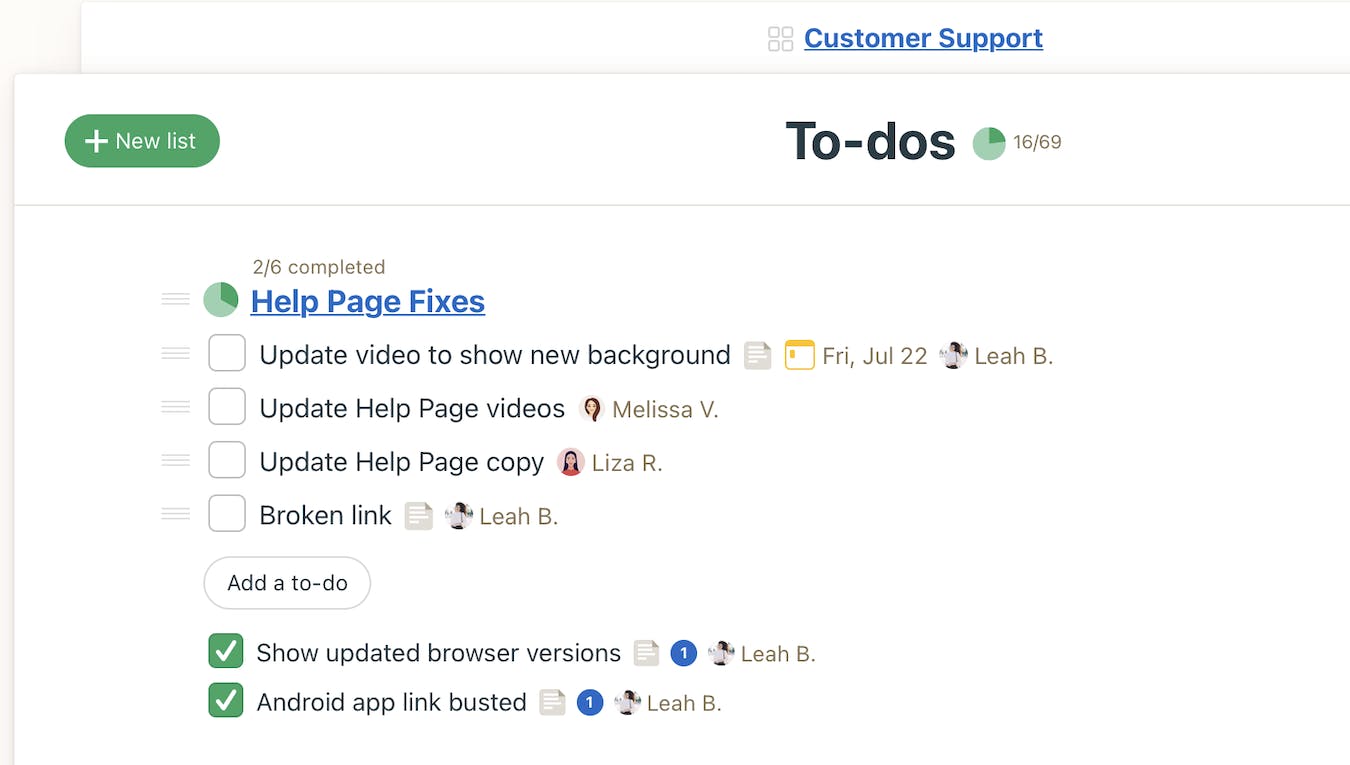Screen dimensions: 1350x765
Task: Open the notes icon on Android app link busted
Action: (553, 702)
